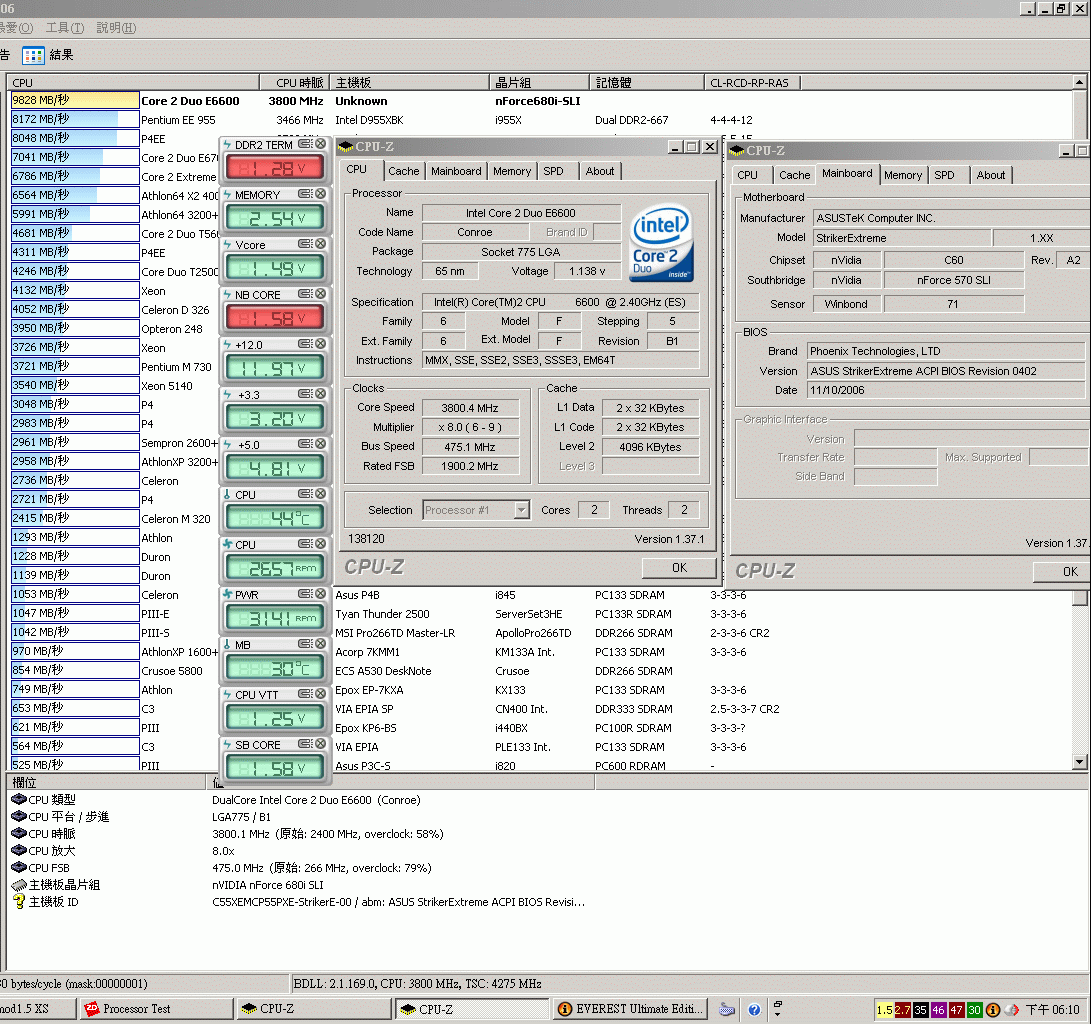The image size is (1091, 1024).
Task: Close the +12.0 voltage widget
Action: [321, 344]
